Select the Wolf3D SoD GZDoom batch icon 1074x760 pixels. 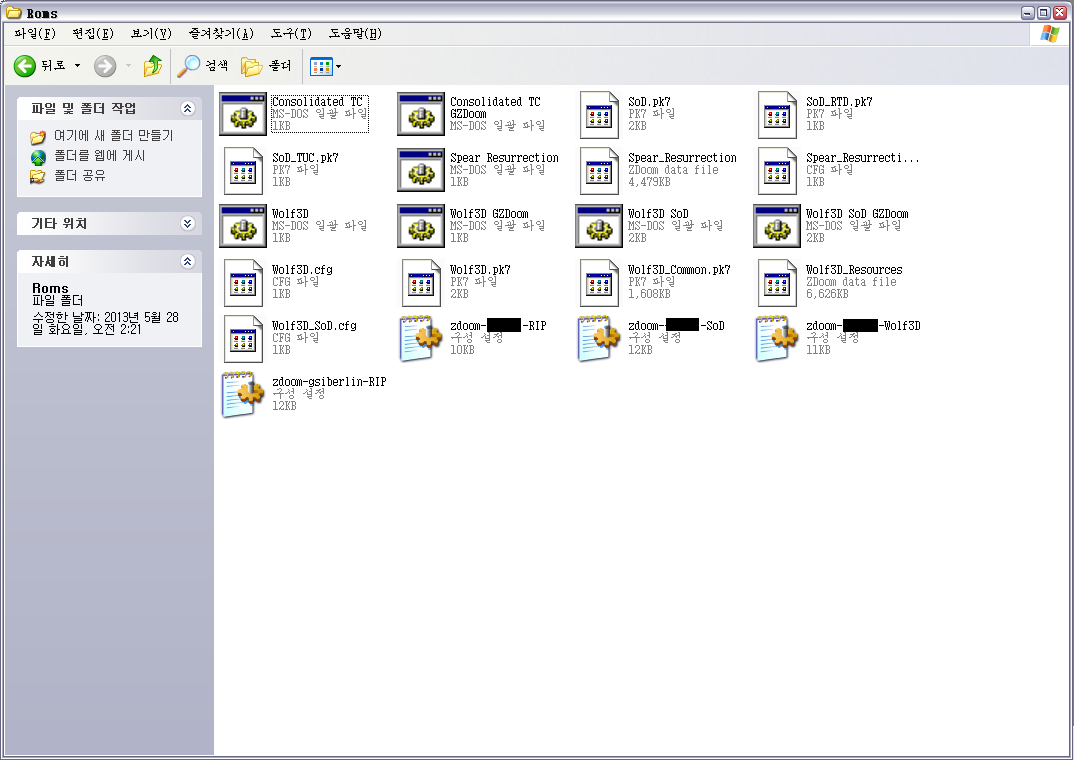[x=777, y=227]
